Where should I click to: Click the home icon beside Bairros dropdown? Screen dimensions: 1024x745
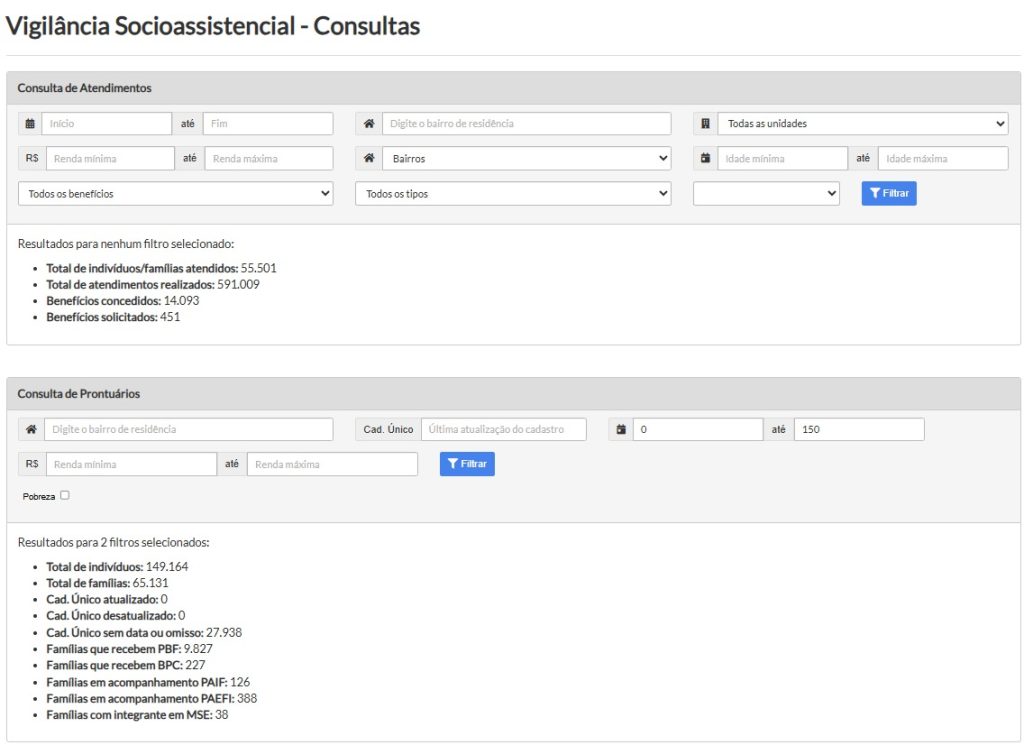[x=369, y=158]
